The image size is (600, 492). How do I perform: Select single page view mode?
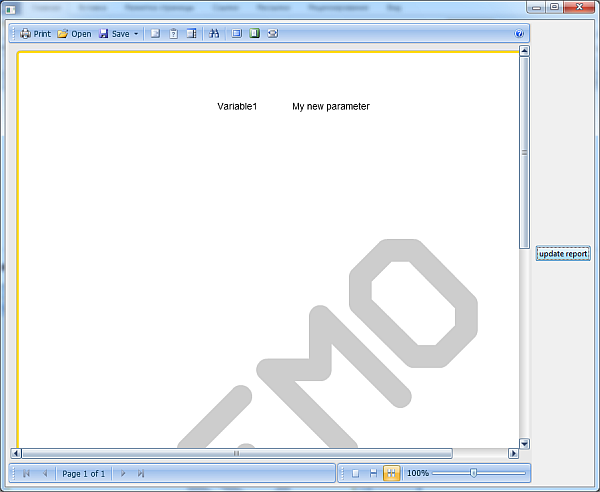(x=355, y=473)
